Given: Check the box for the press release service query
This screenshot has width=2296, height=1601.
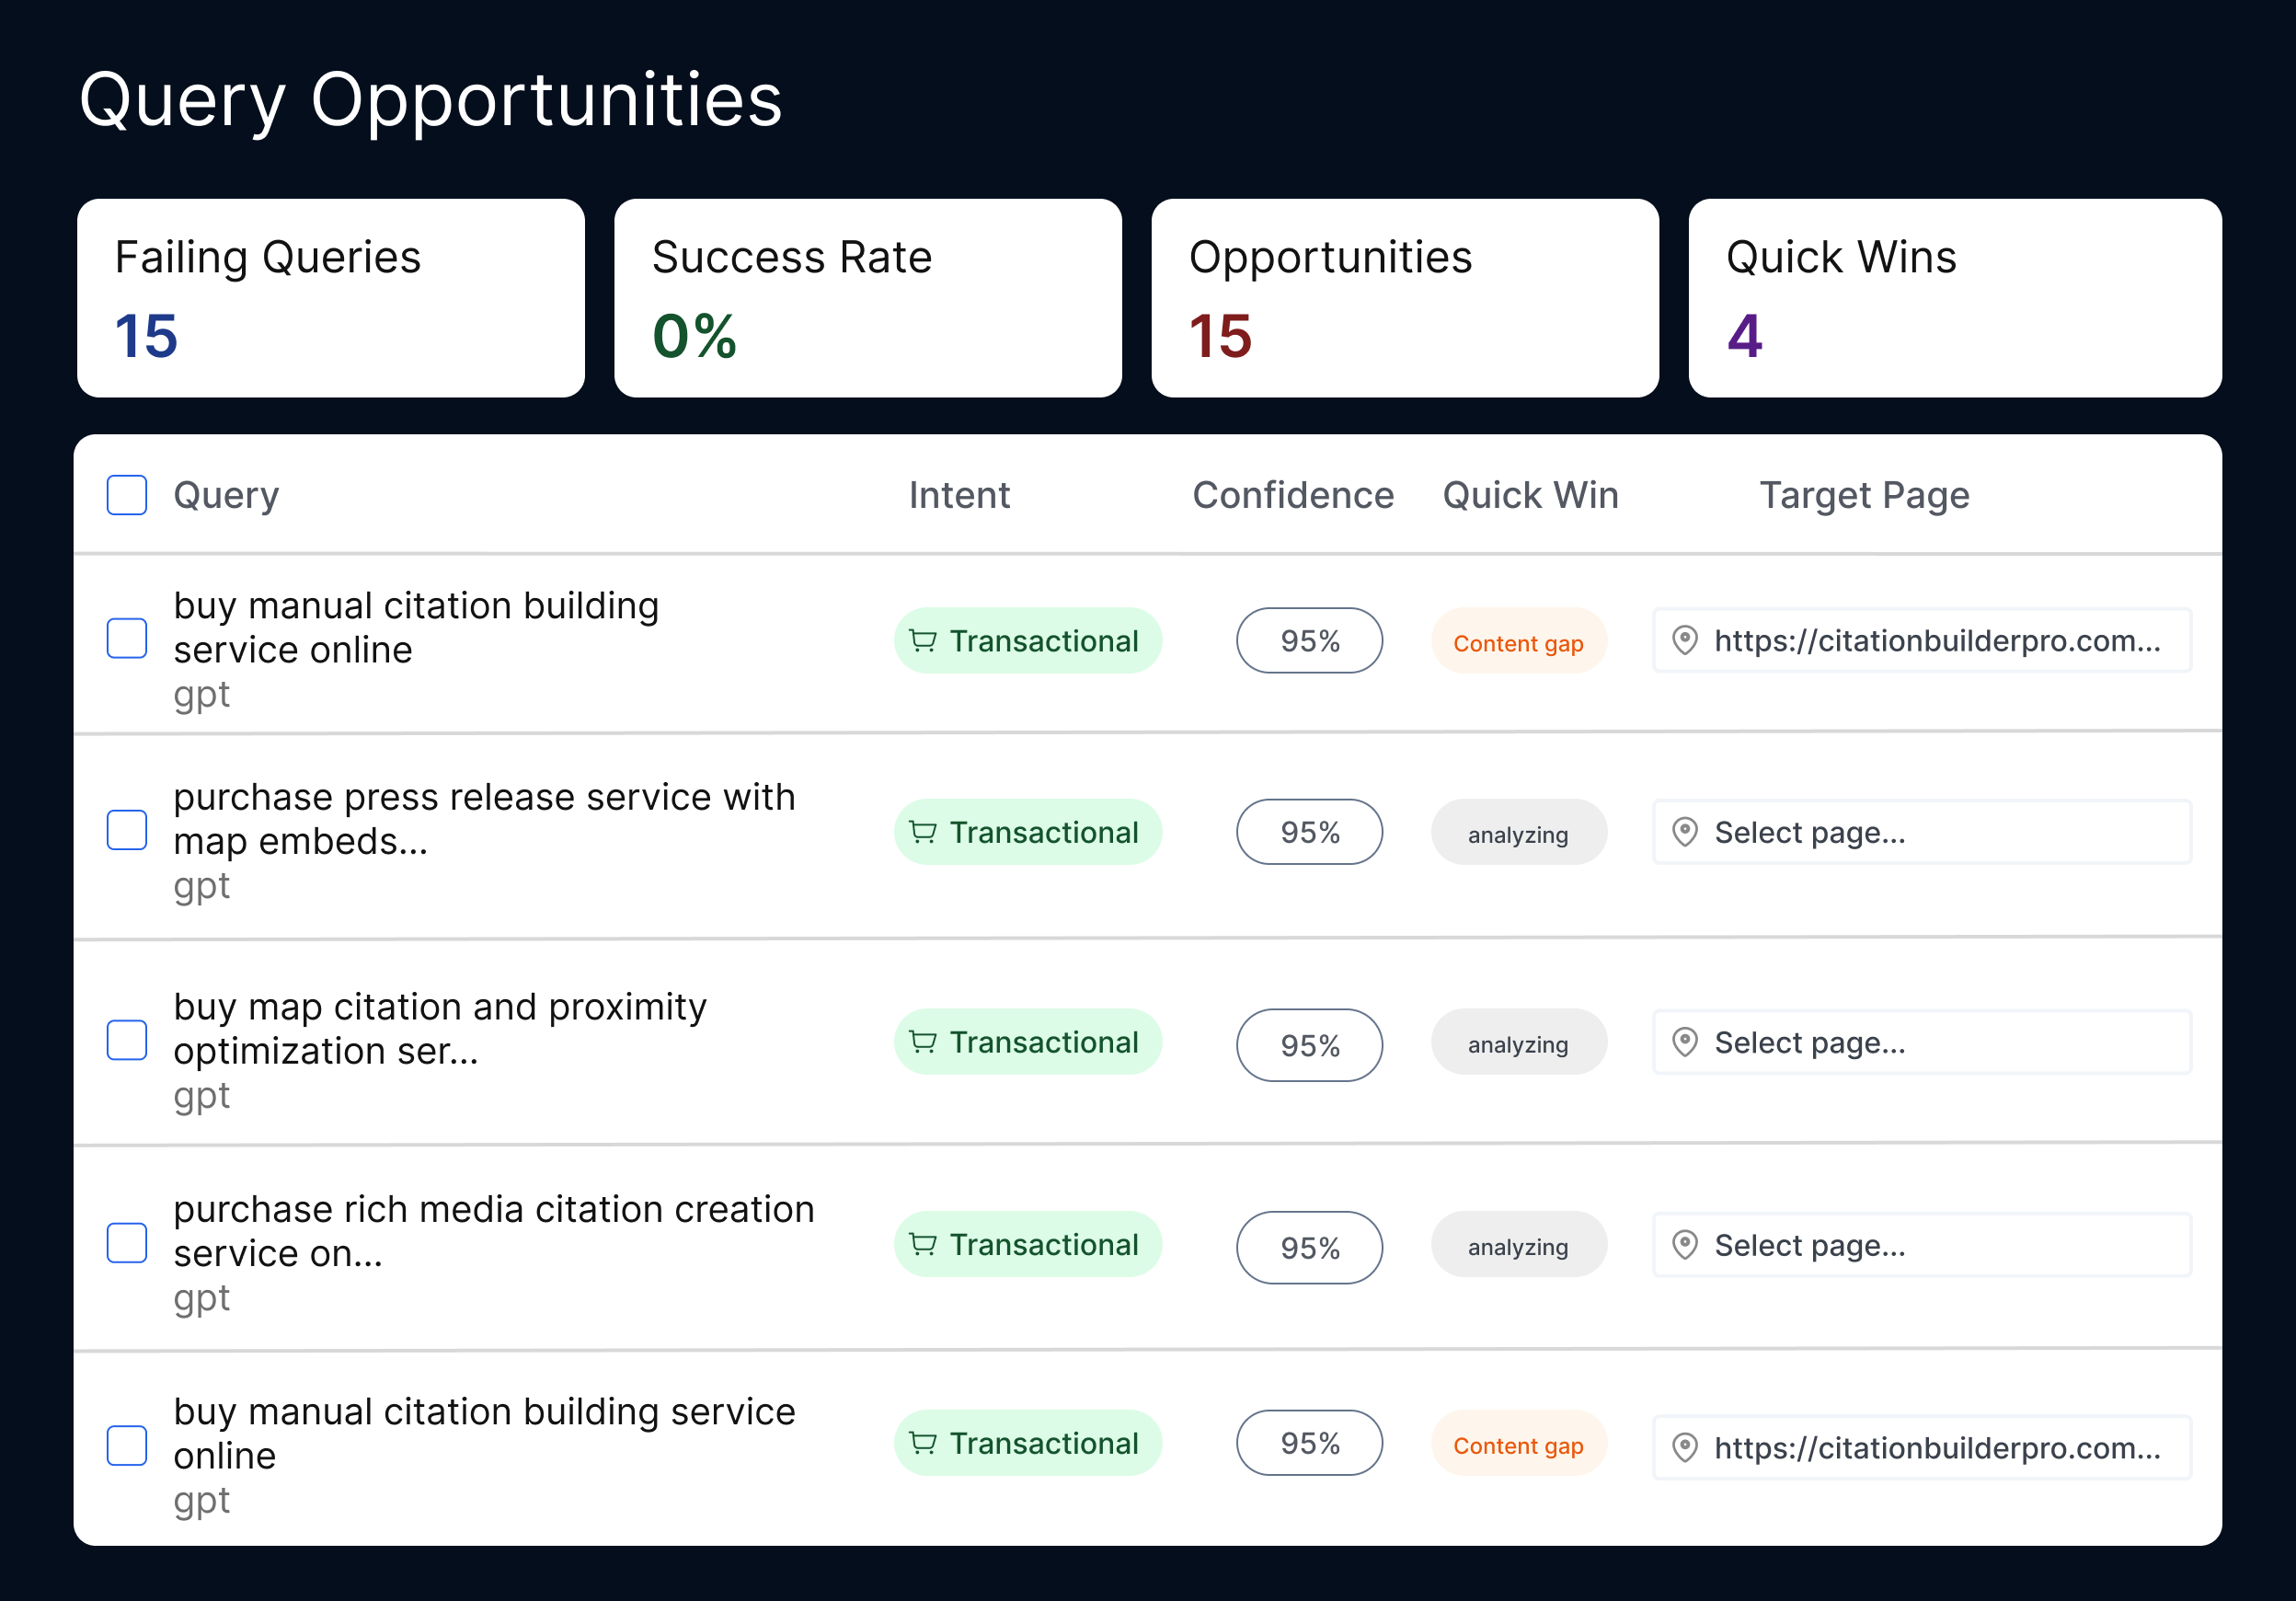Looking at the screenshot, I should point(127,830).
